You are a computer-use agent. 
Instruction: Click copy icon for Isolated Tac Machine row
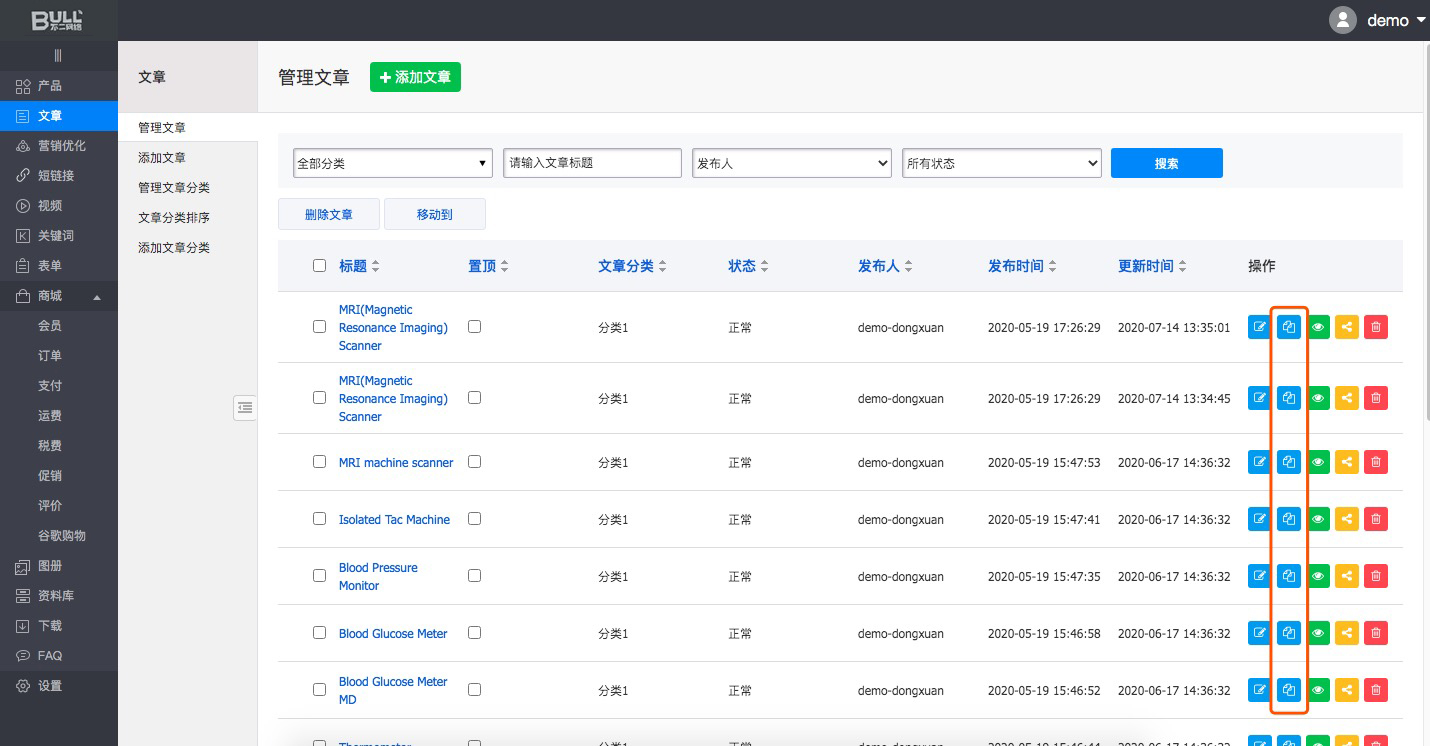1289,519
